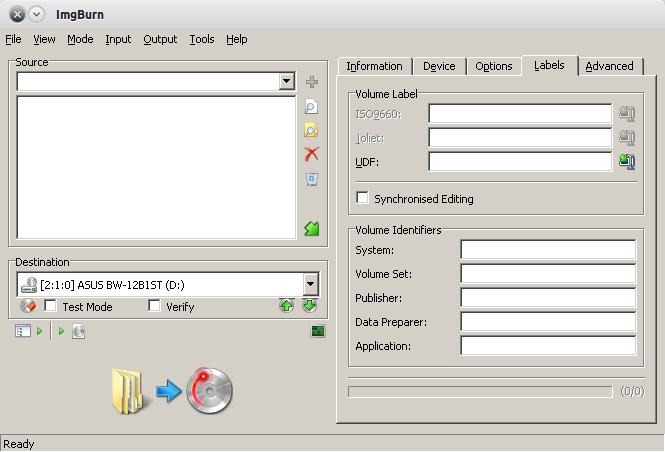
Task: Click the Publisher input field
Action: [548, 298]
